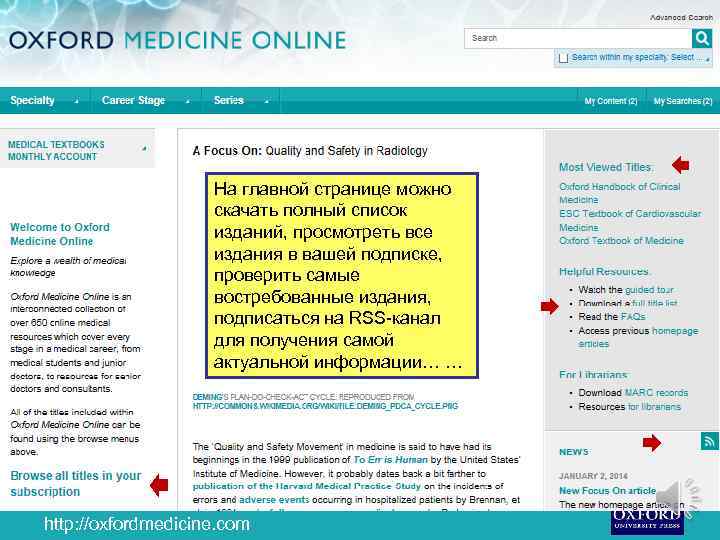Expand Medical Textbooks Monthly Account panel
The image size is (720, 540).
77,150
